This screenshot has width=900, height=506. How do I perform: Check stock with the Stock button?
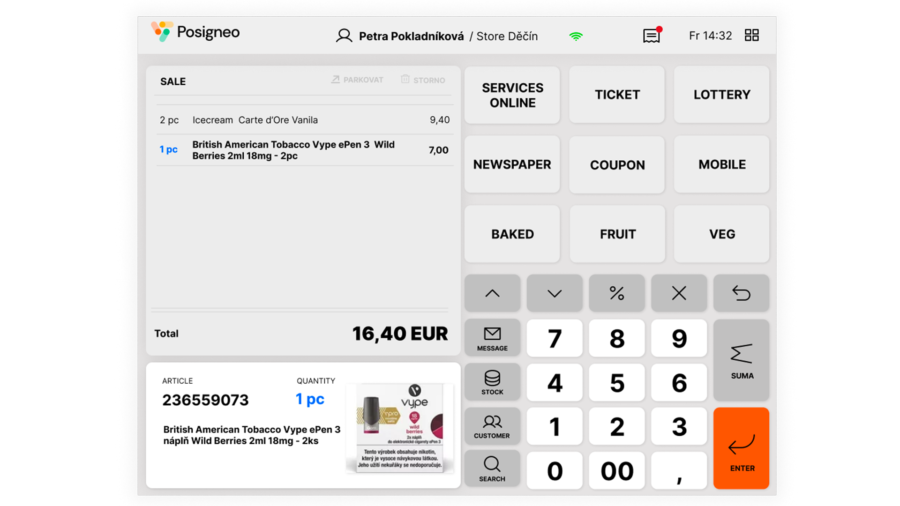[x=492, y=382]
